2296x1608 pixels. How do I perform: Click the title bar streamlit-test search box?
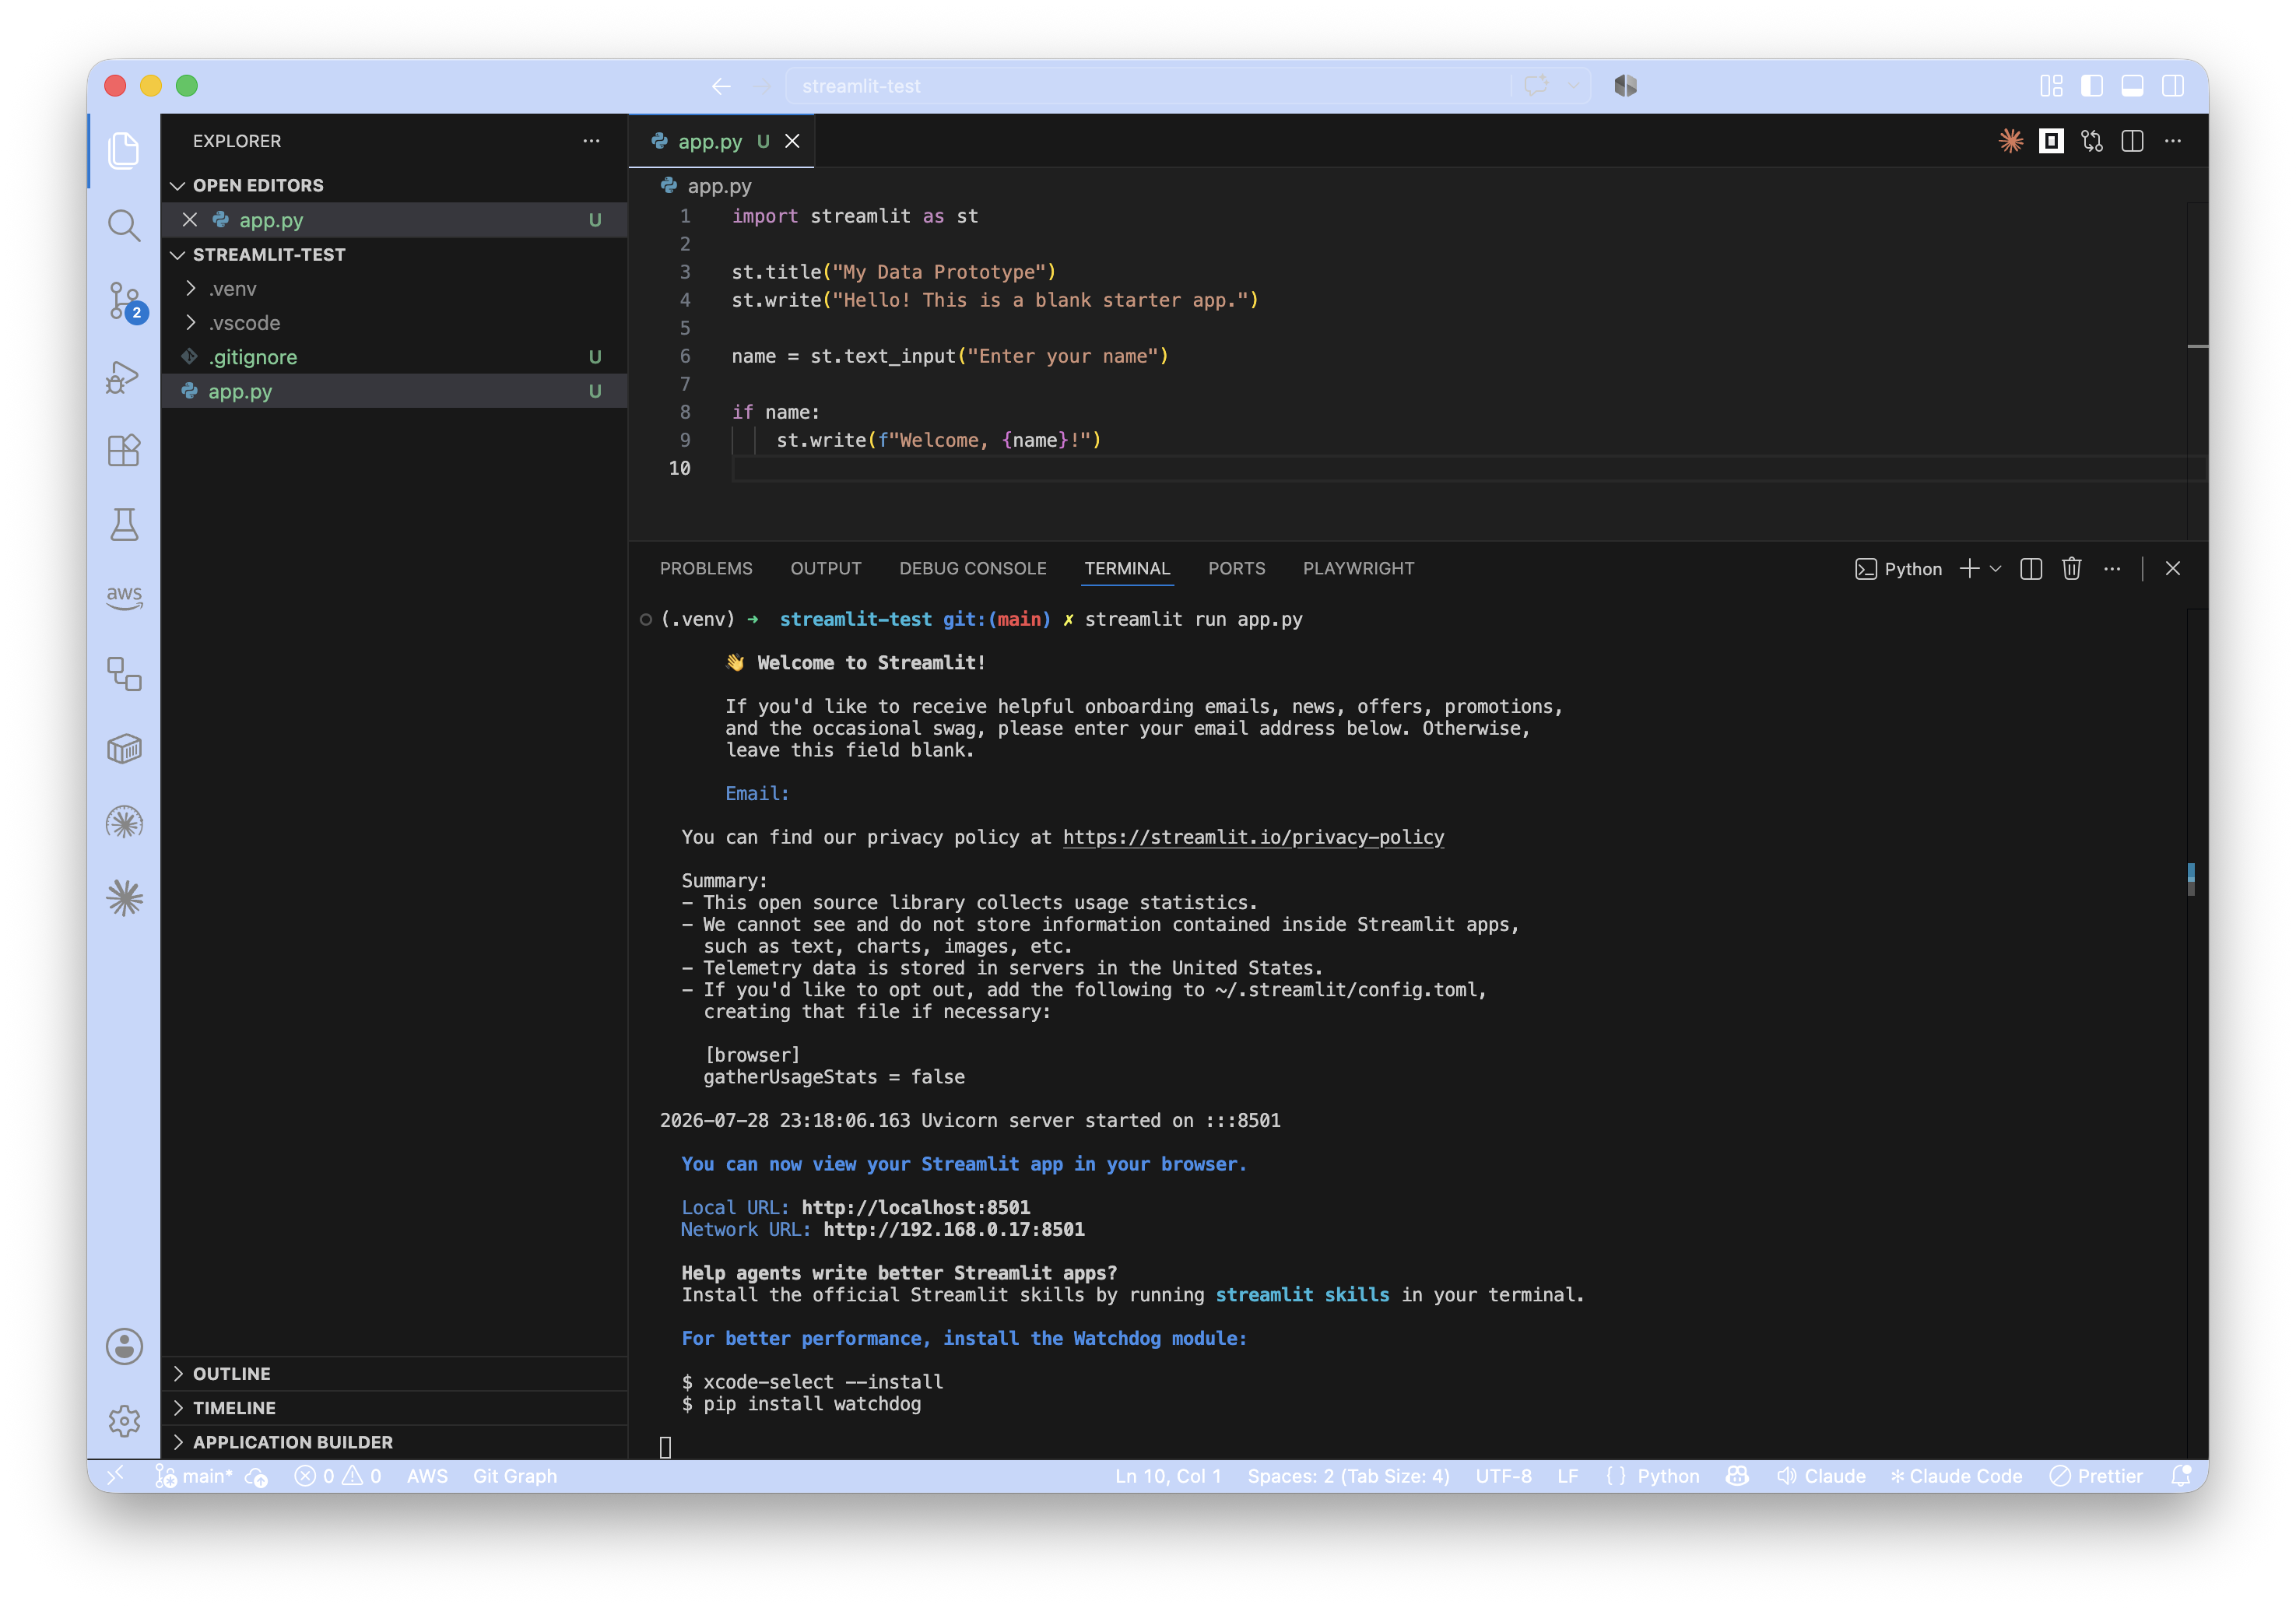pyautogui.click(x=1148, y=86)
